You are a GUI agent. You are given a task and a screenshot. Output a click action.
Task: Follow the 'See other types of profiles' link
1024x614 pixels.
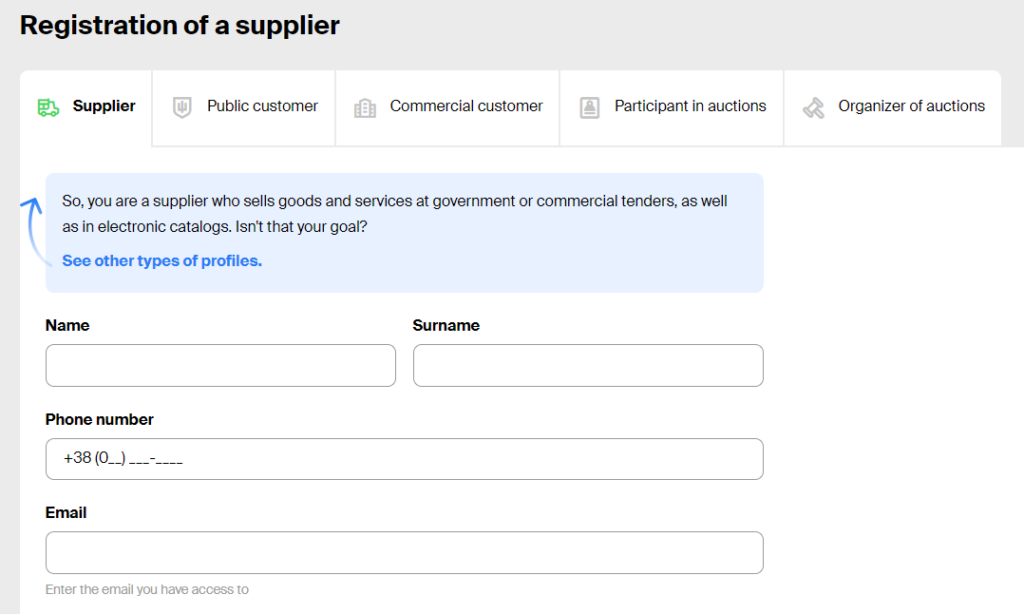coord(162,261)
